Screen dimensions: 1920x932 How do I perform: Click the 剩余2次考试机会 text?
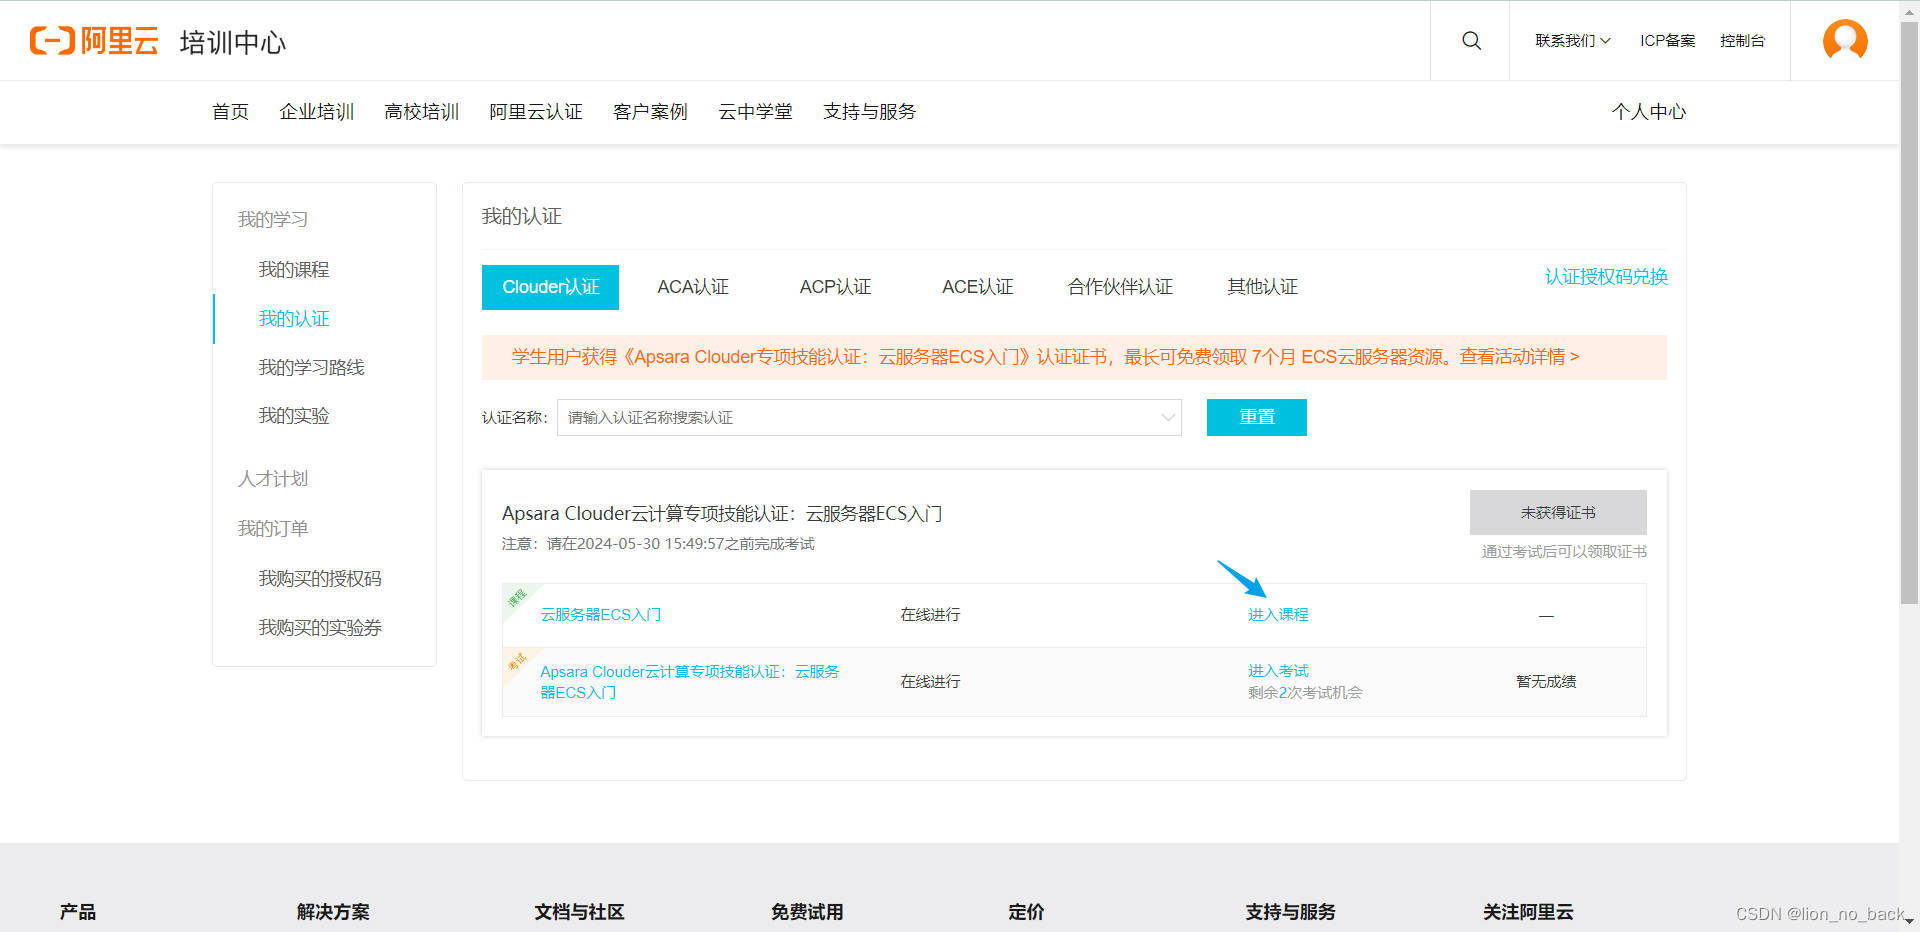[x=1304, y=693]
